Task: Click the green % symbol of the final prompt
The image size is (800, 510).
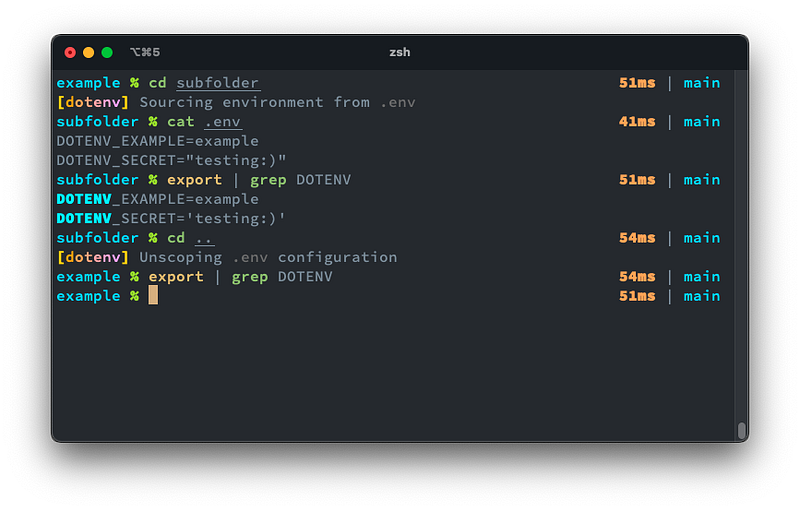Action: point(134,296)
